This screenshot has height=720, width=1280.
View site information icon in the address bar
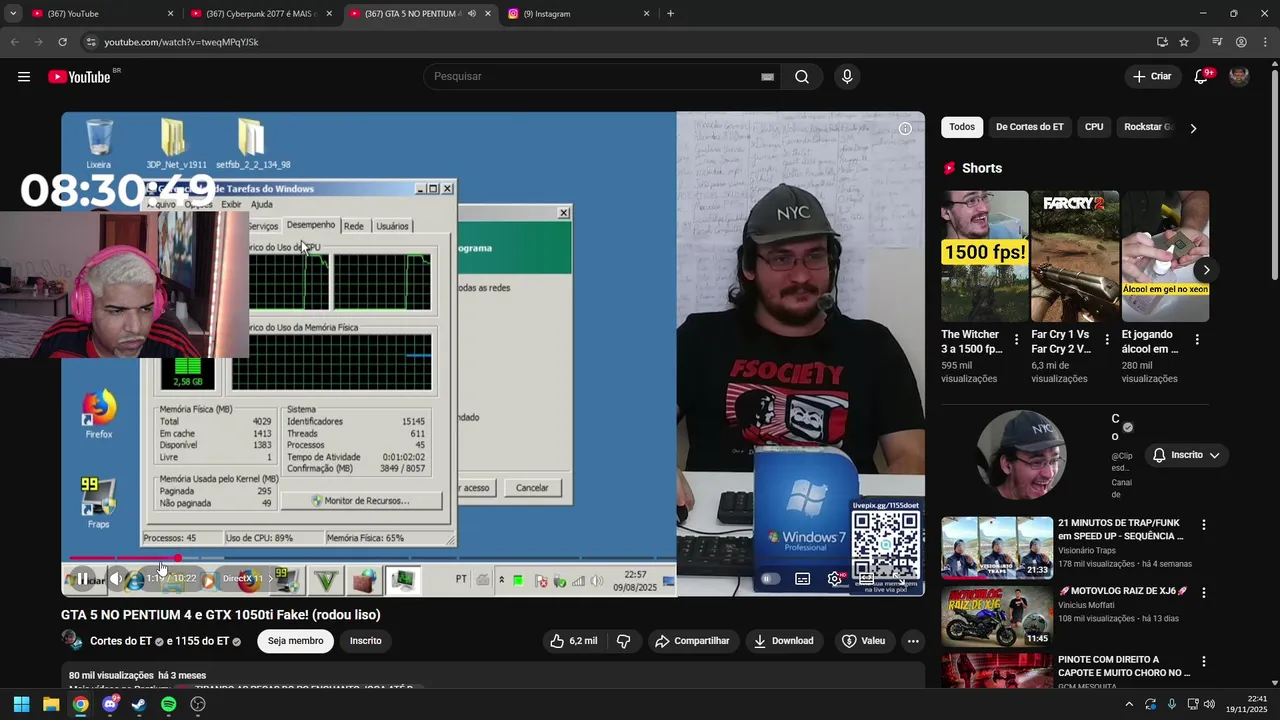(91, 42)
